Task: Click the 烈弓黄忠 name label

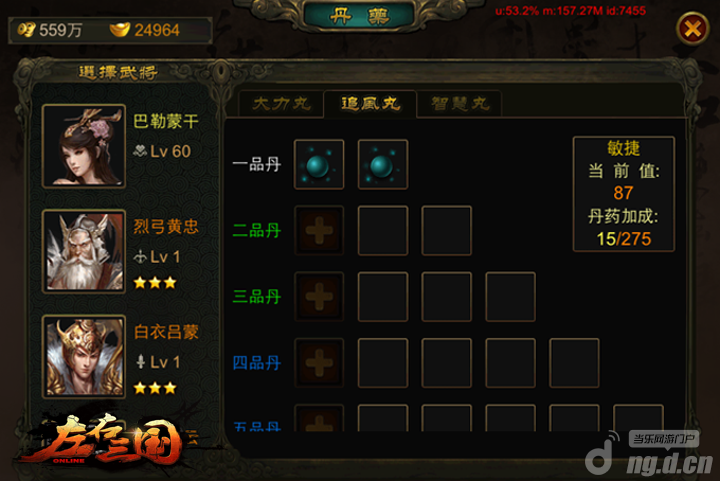Action: 166,226
